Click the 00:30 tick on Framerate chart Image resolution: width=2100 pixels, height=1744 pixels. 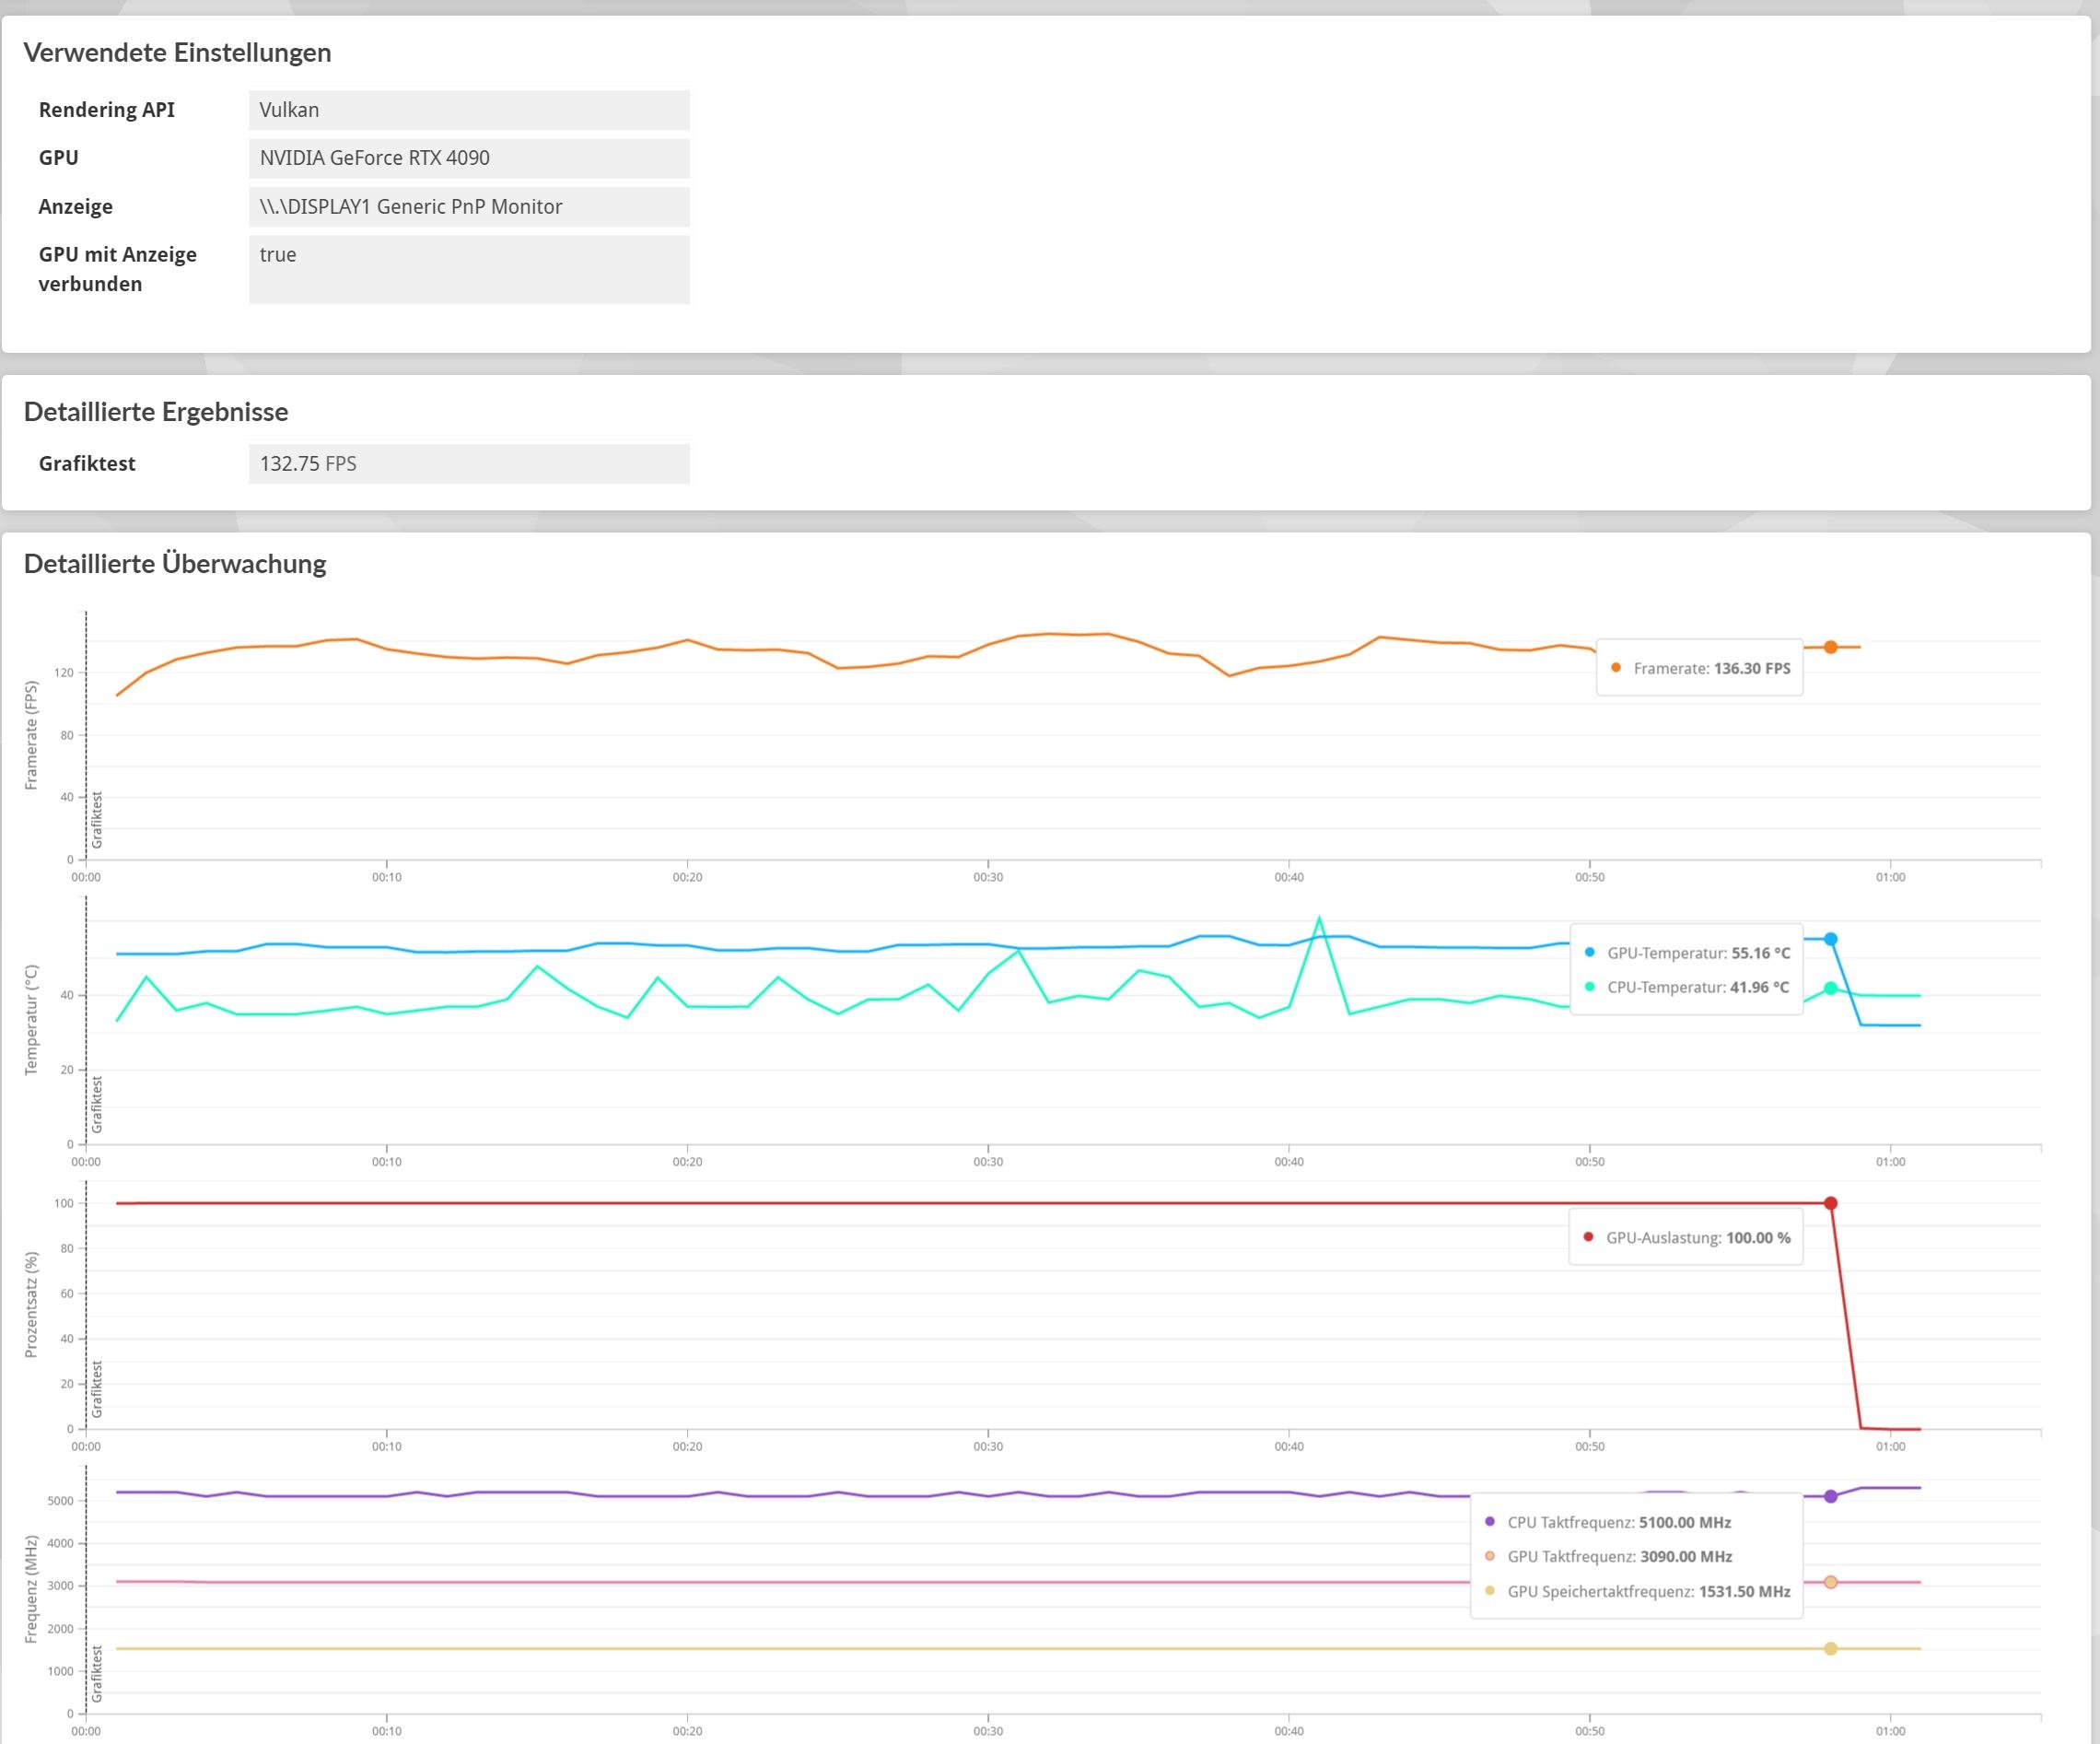click(988, 877)
